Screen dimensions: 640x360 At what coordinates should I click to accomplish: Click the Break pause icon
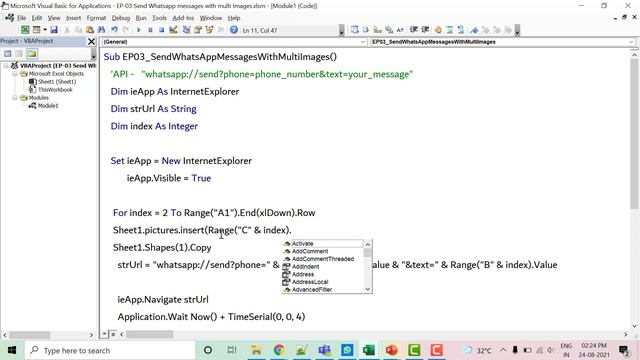coord(150,30)
